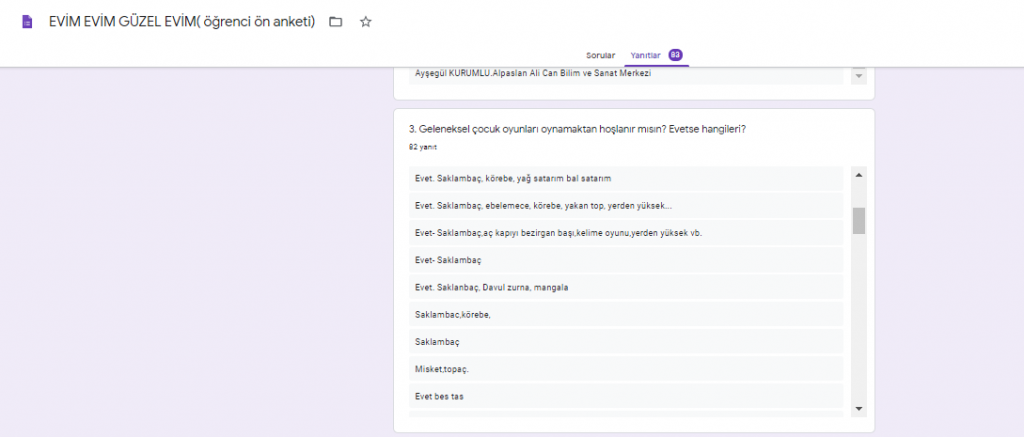Image resolution: width=1024 pixels, height=437 pixels.
Task: Open the move to folder icon
Action: click(x=336, y=22)
